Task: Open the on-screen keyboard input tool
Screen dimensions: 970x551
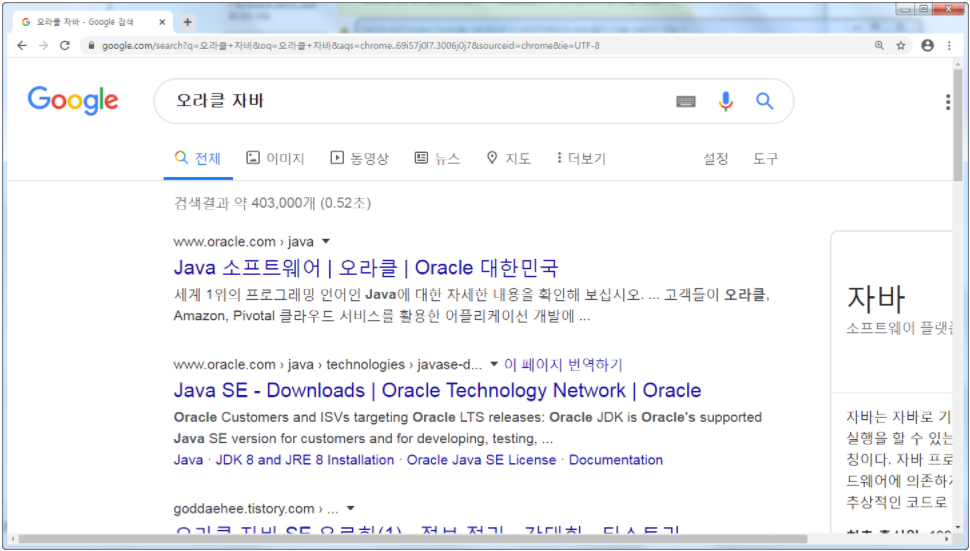Action: (x=685, y=101)
